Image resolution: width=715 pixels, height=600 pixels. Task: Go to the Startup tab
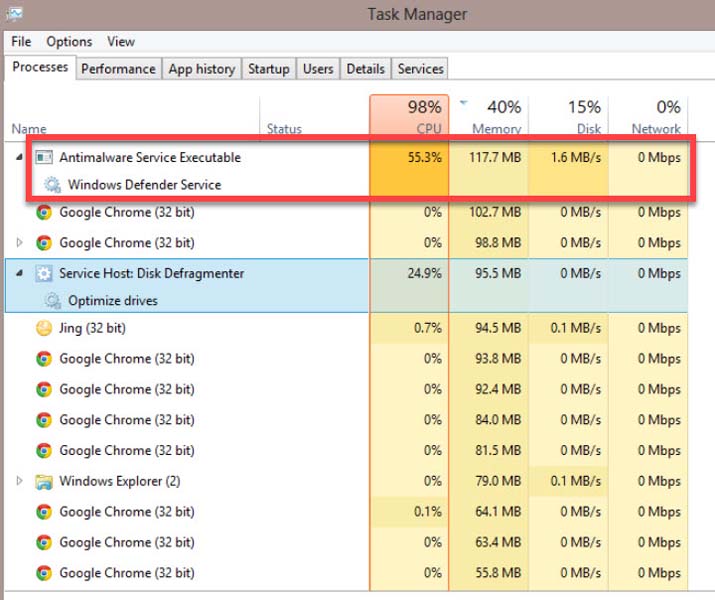click(x=269, y=69)
